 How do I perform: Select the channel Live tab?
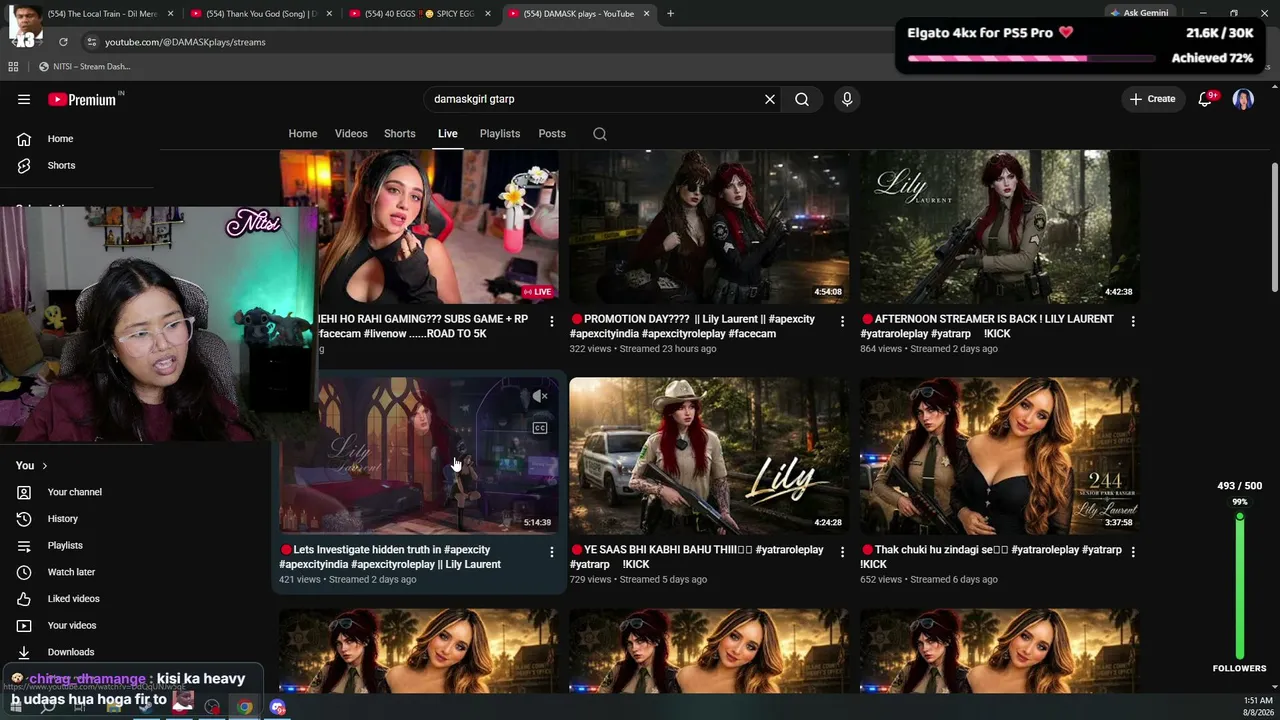[x=447, y=134]
